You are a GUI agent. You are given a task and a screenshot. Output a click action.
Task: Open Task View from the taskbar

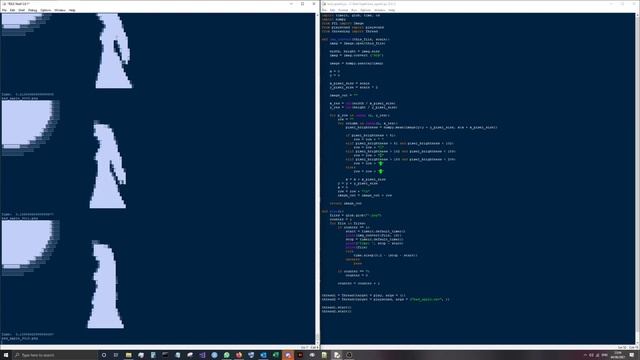point(116,355)
